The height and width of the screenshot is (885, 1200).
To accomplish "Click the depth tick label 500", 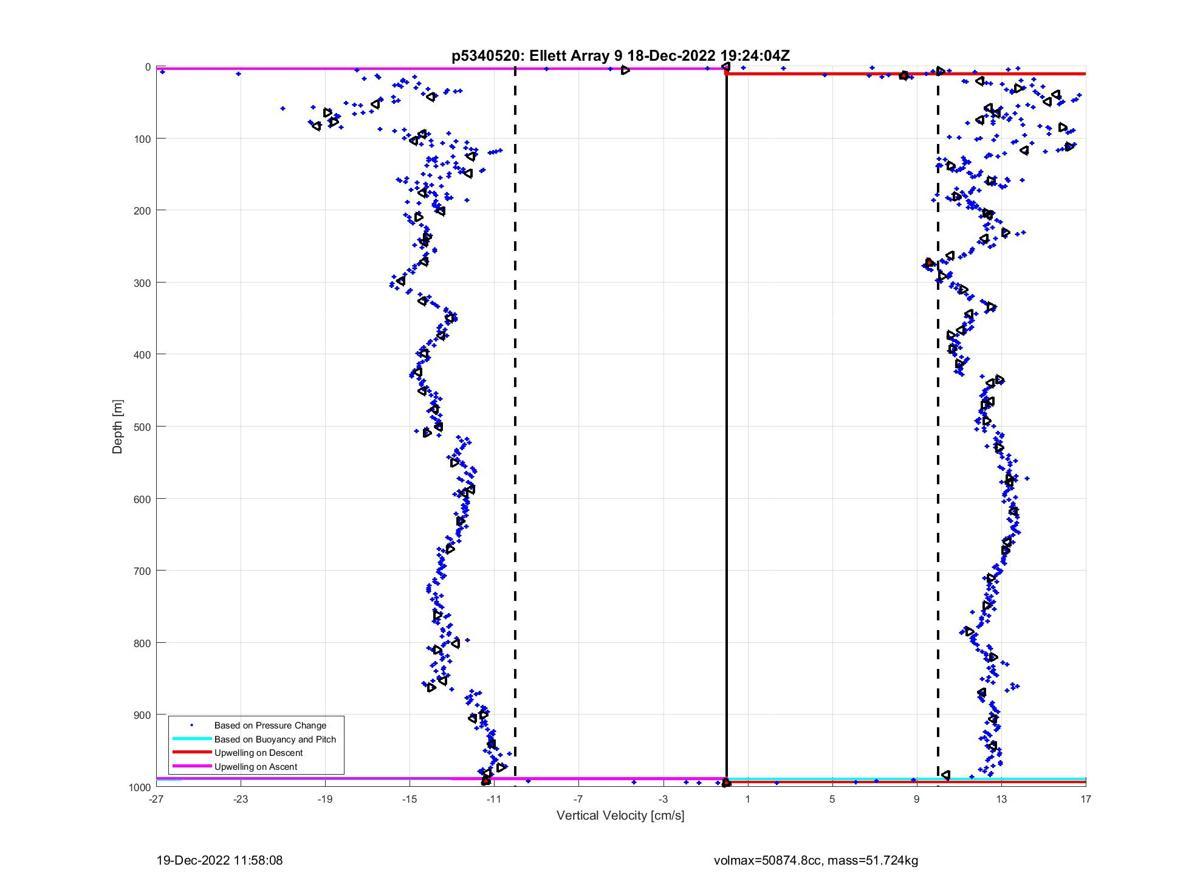I will (142, 427).
